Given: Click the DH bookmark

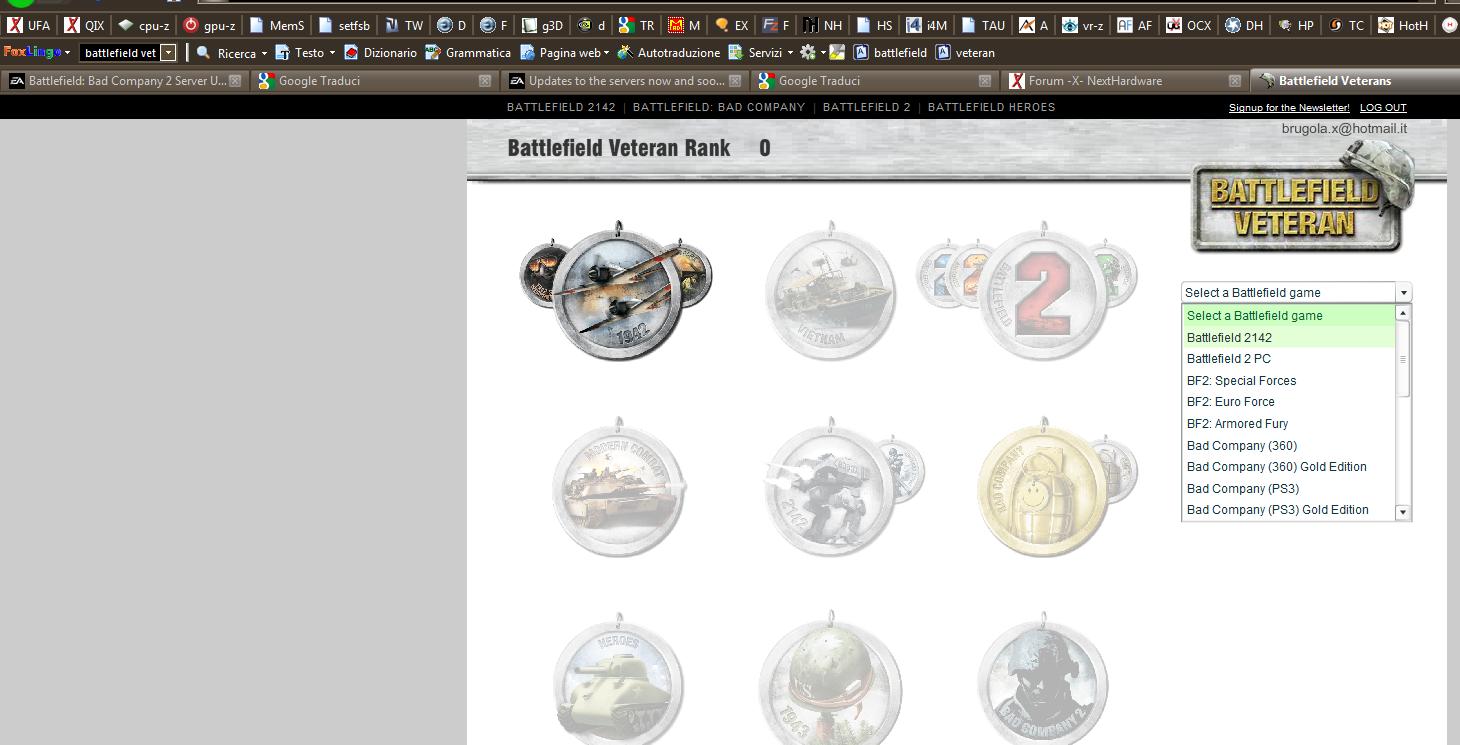Looking at the screenshot, I should coord(1243,25).
